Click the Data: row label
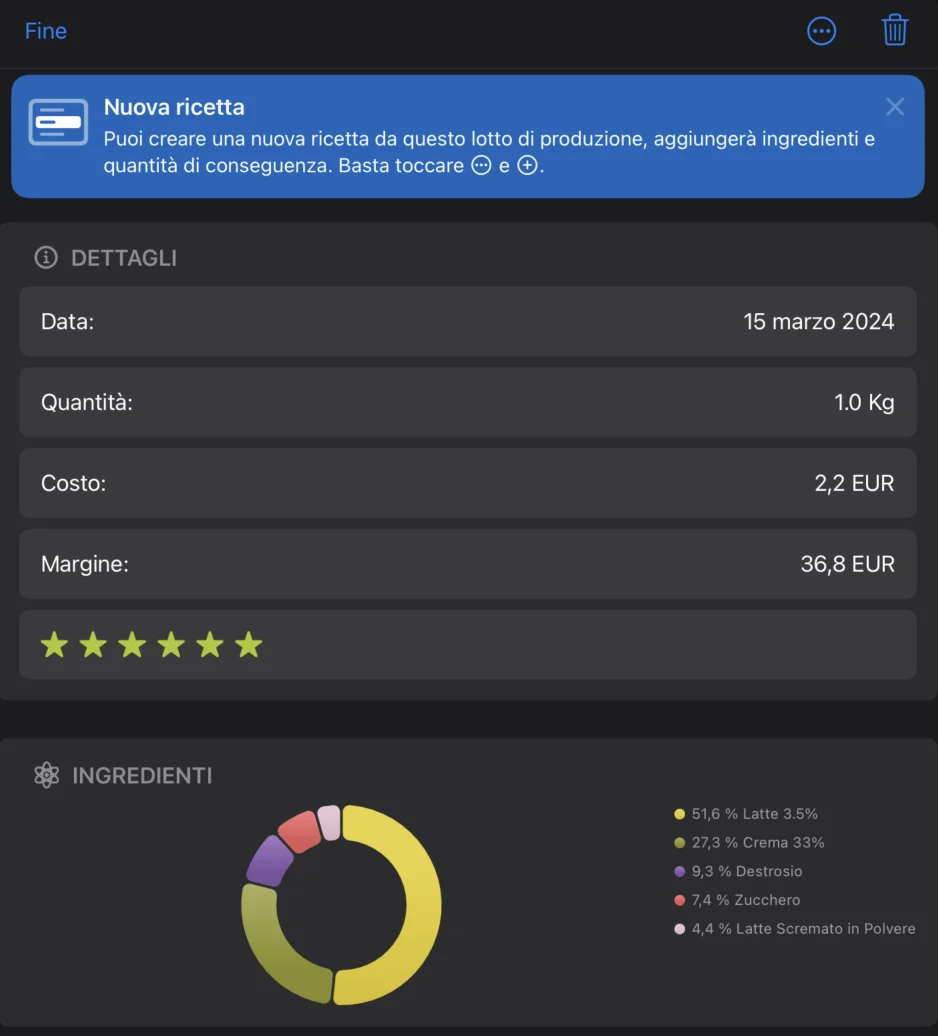The width and height of the screenshot is (938, 1036). (67, 322)
